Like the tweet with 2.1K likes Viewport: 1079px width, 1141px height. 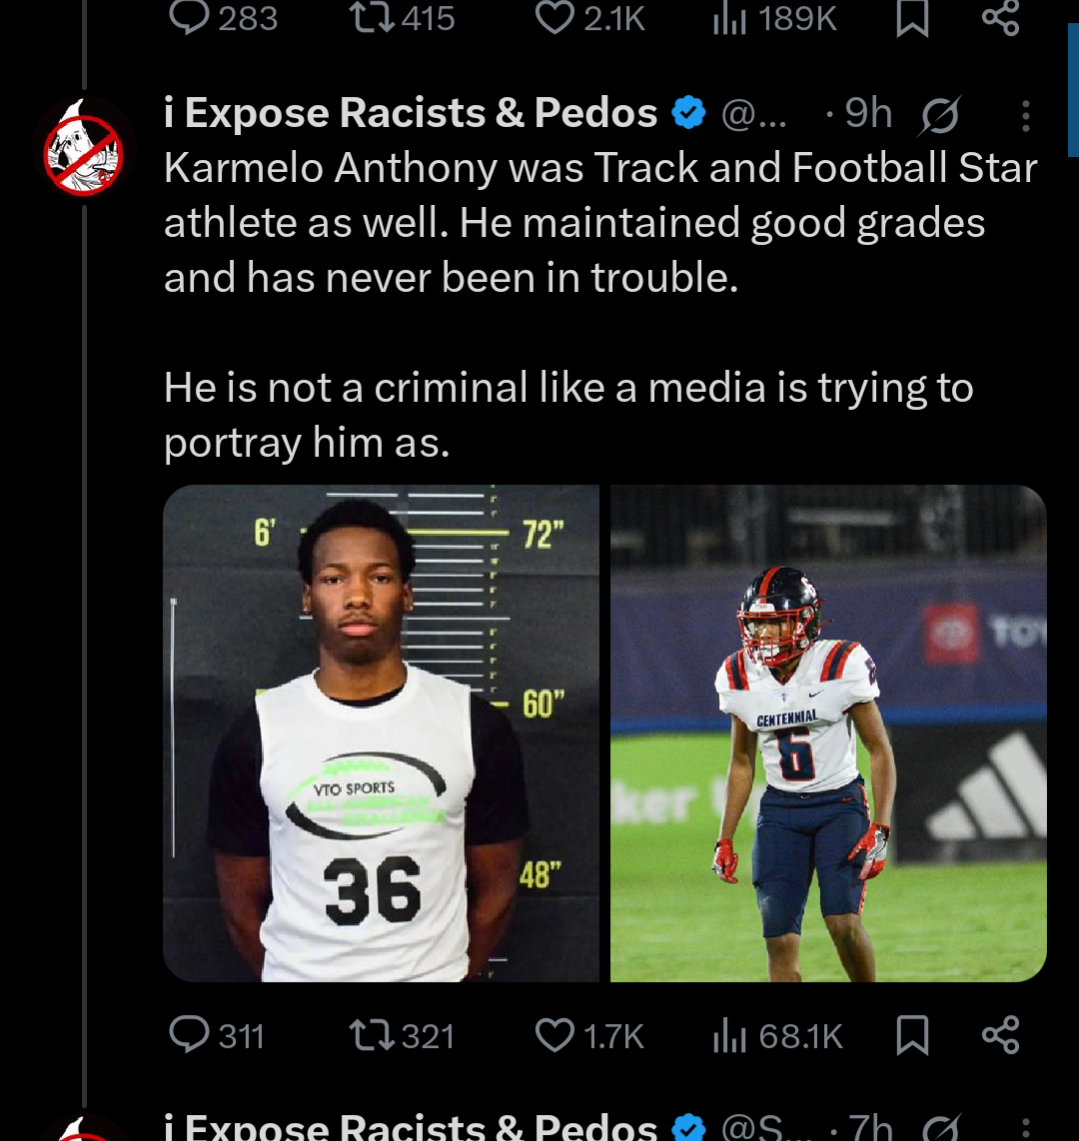[554, 18]
